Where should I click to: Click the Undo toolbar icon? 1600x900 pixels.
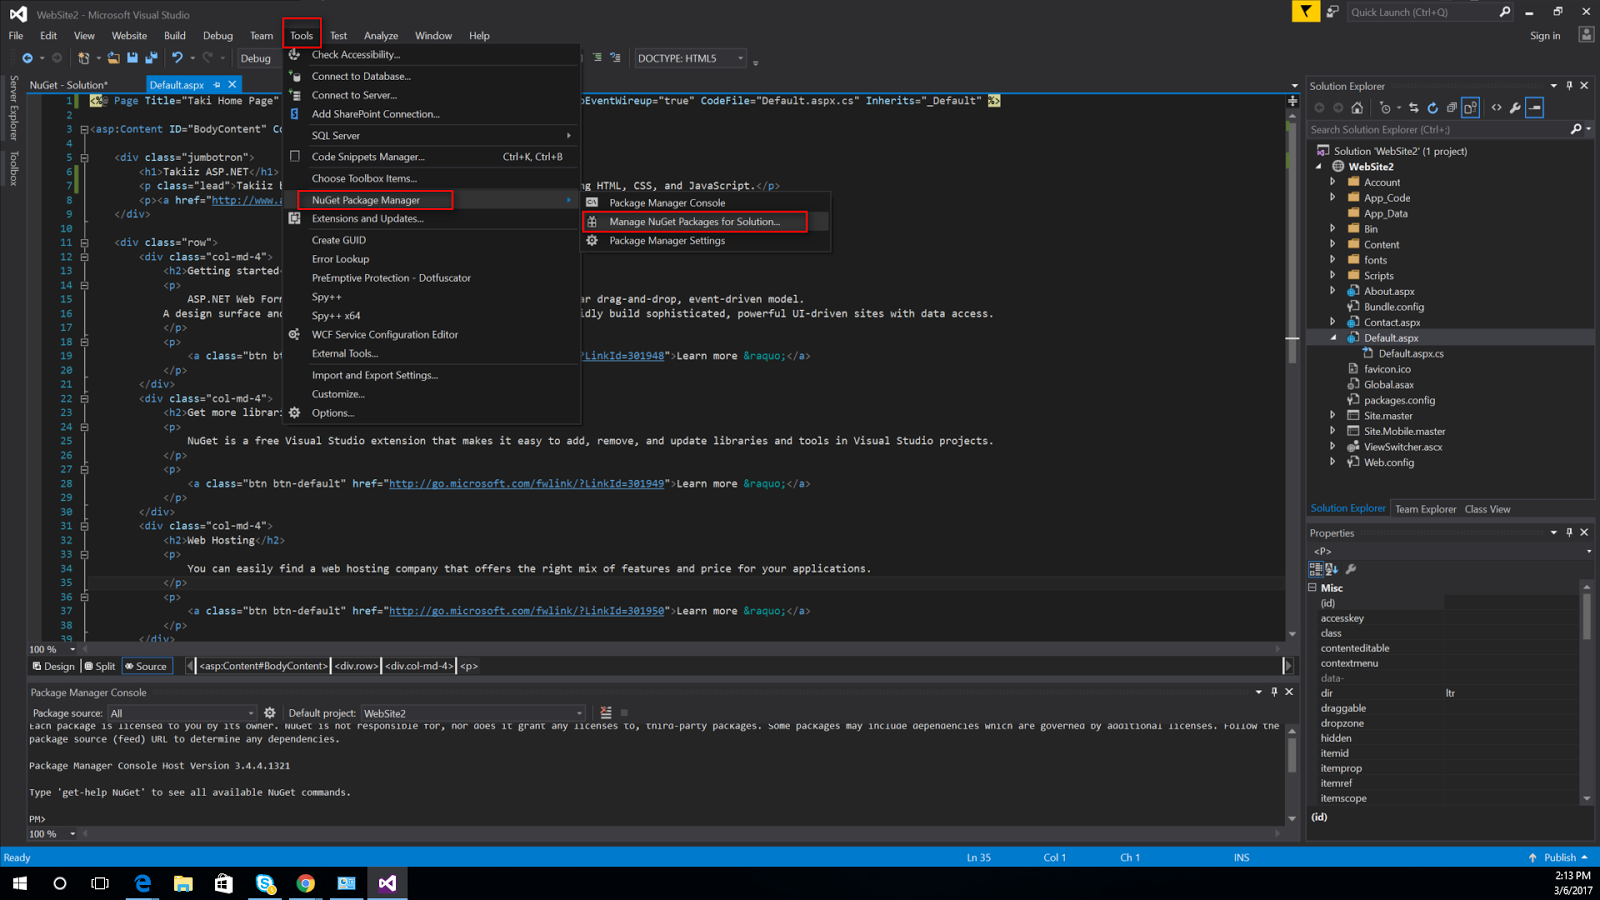pos(177,58)
